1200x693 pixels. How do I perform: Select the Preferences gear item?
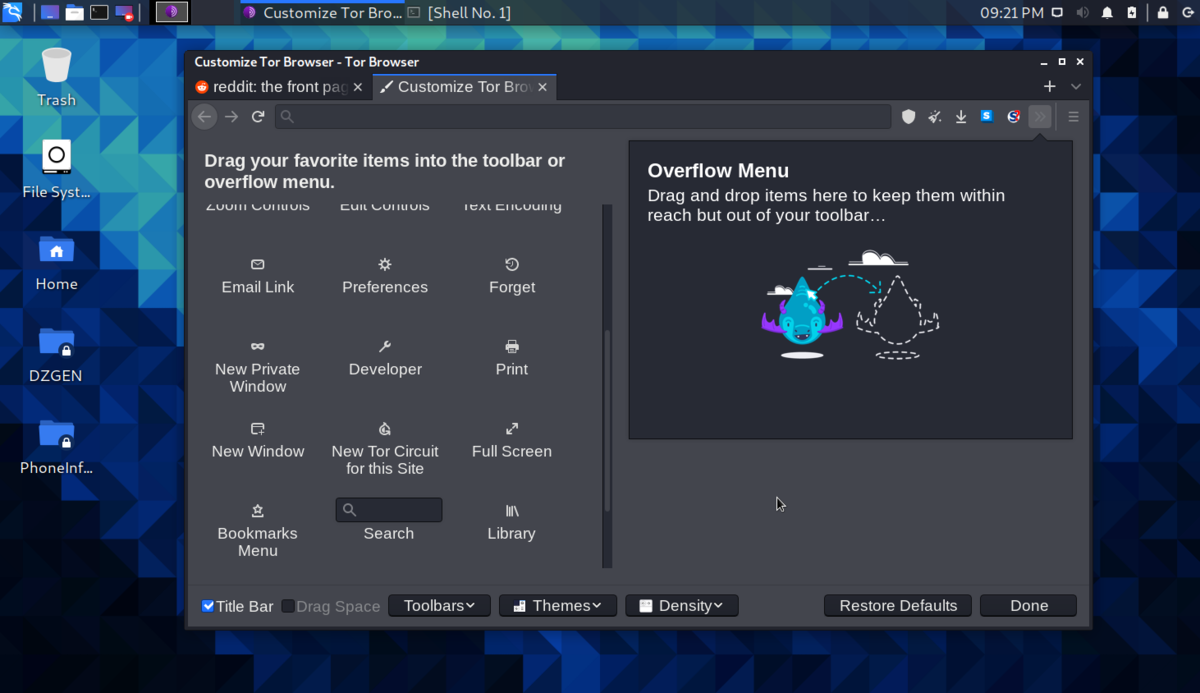tap(385, 276)
